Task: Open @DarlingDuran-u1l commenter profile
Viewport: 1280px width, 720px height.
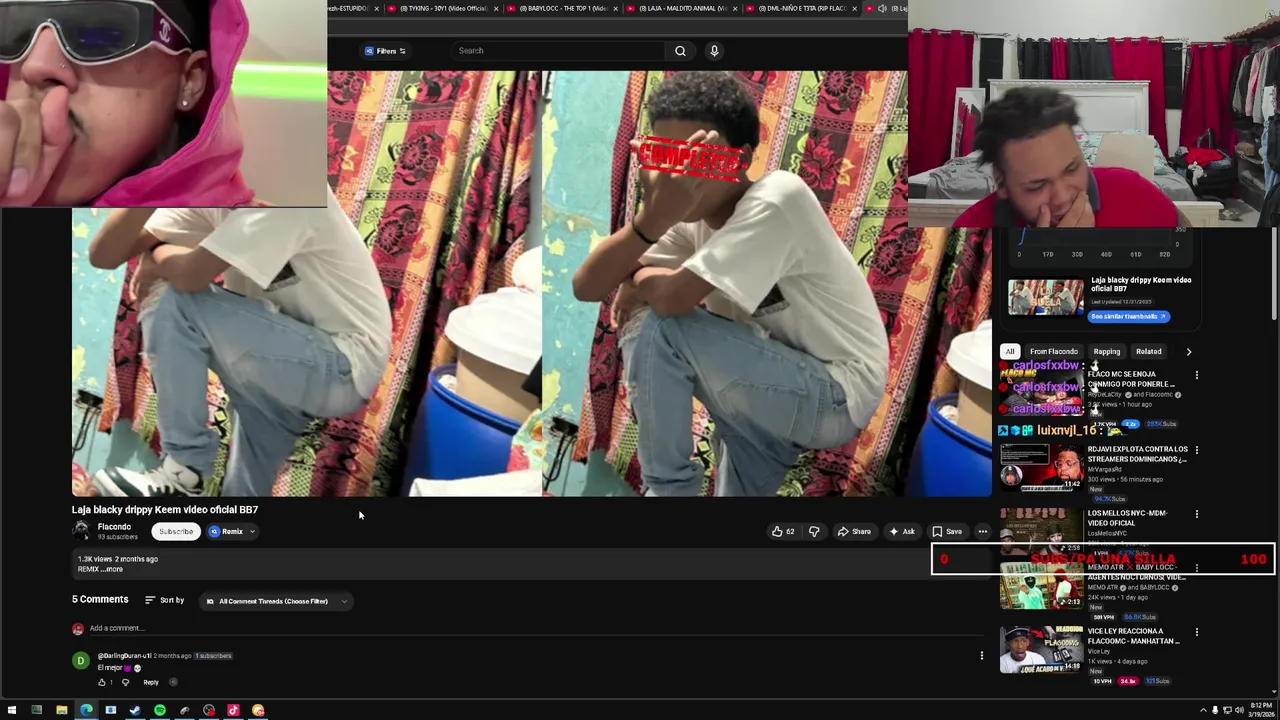Action: pyautogui.click(x=124, y=656)
